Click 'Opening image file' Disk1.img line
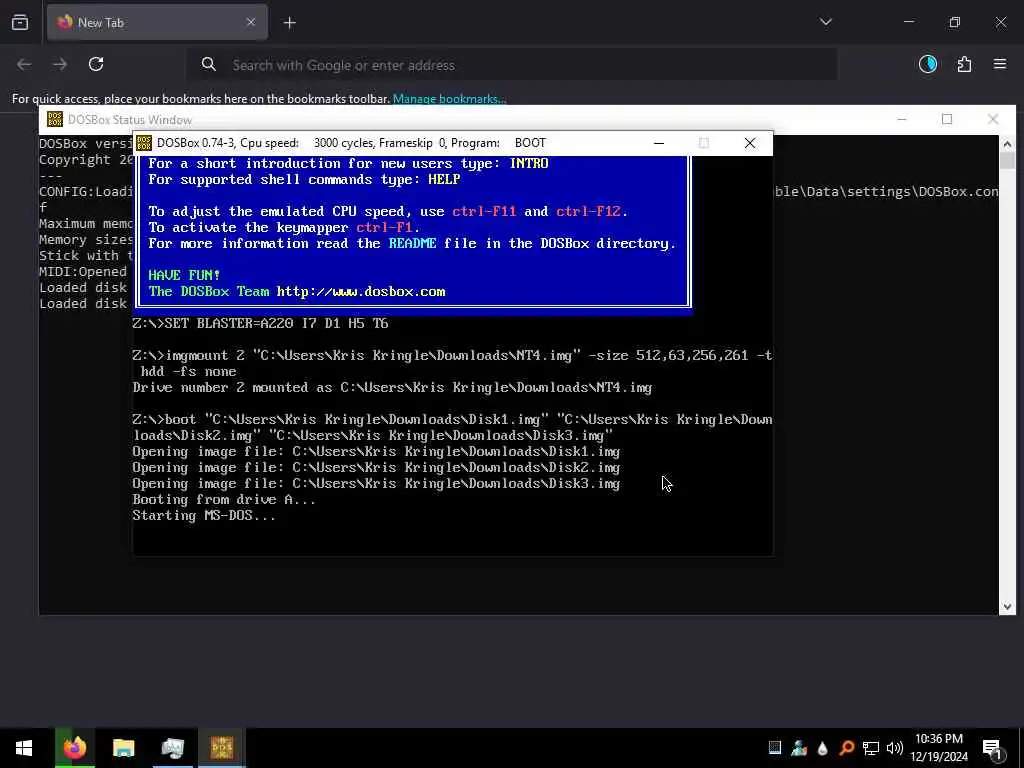 376,452
